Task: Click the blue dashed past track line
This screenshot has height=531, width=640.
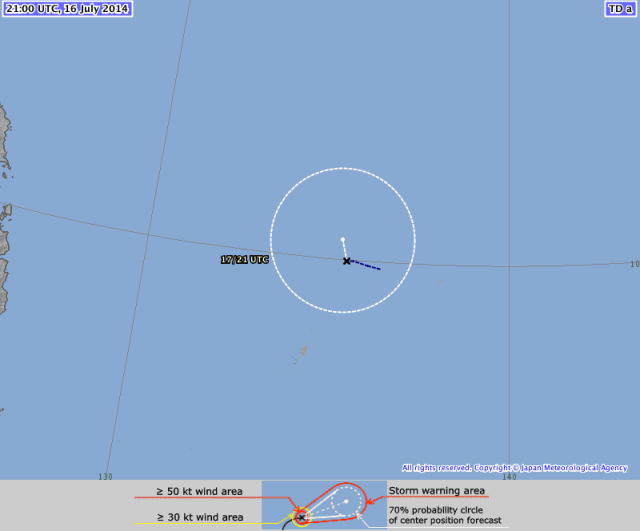Action: [366, 266]
